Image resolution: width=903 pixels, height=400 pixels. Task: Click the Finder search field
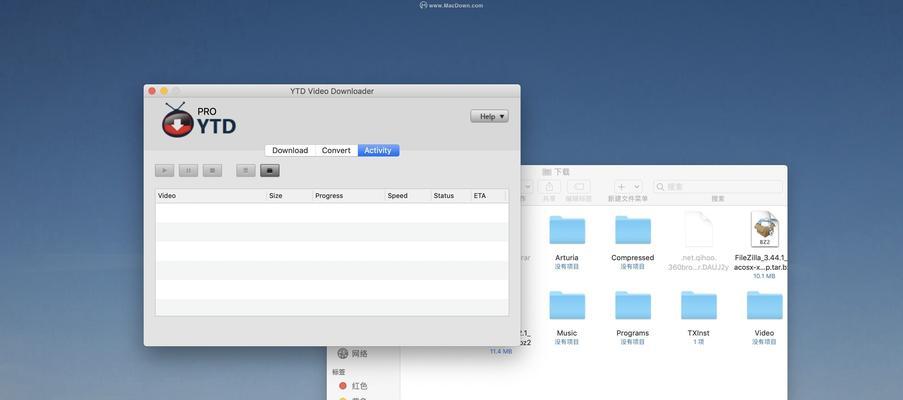click(718, 186)
